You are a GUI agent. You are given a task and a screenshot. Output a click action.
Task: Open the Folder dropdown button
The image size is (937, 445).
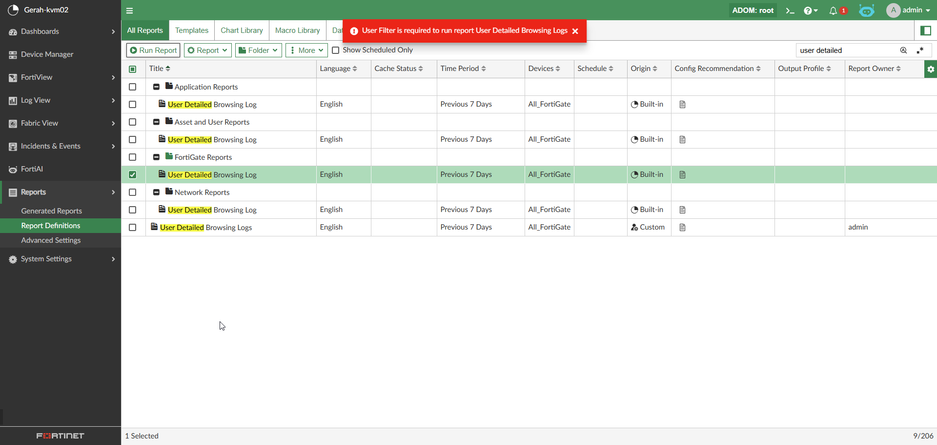pos(259,50)
